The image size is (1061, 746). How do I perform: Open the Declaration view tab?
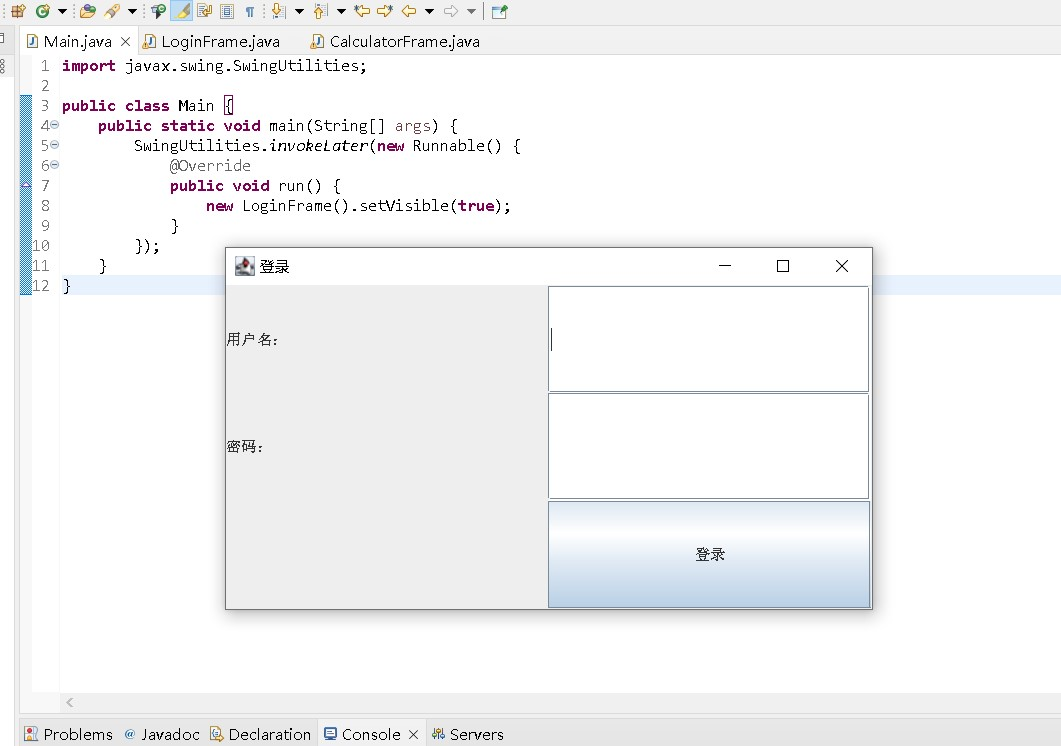point(261,734)
